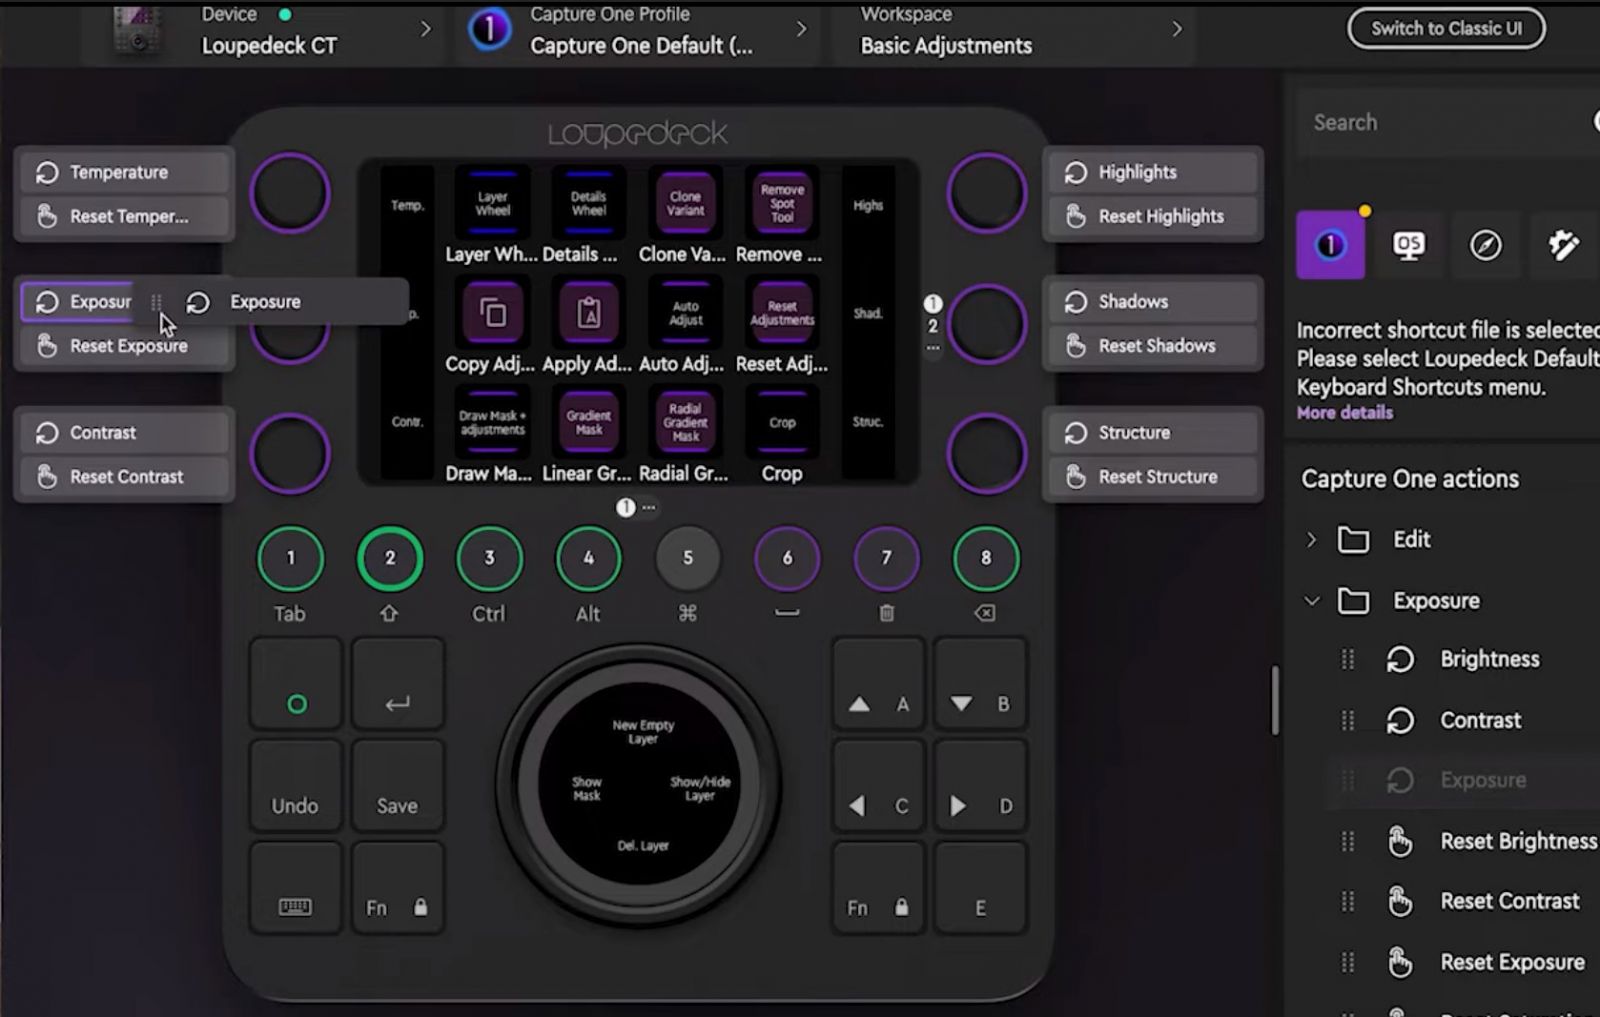Collapse the Exposure actions folder
This screenshot has height=1017, width=1600.
click(1313, 601)
